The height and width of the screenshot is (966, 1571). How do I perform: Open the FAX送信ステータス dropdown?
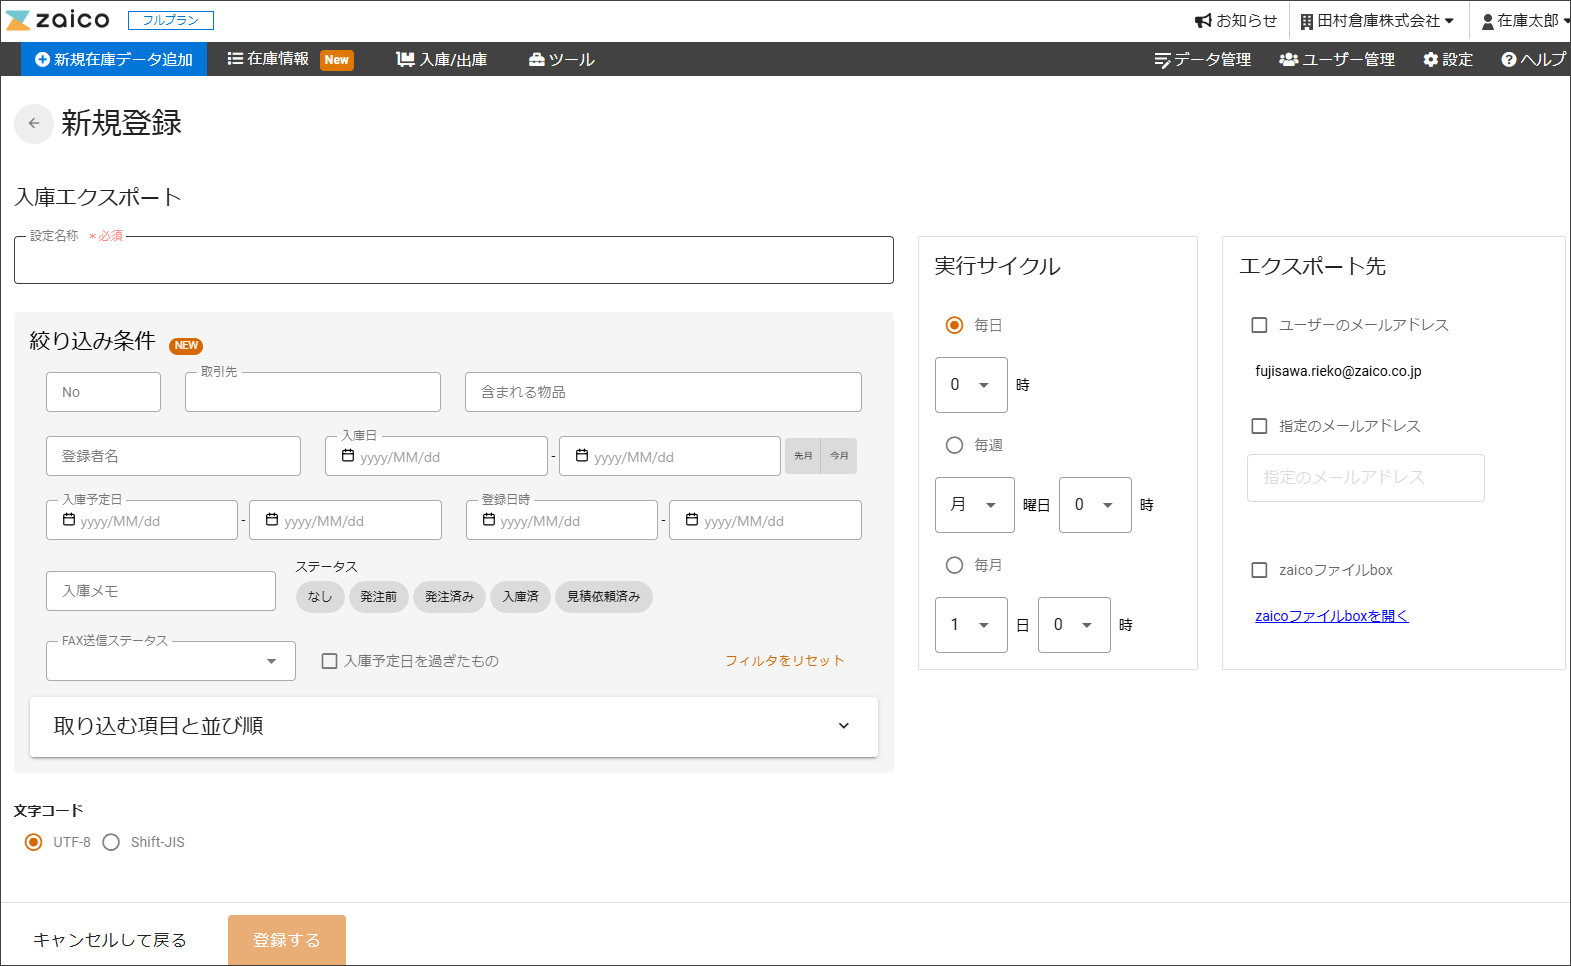171,661
